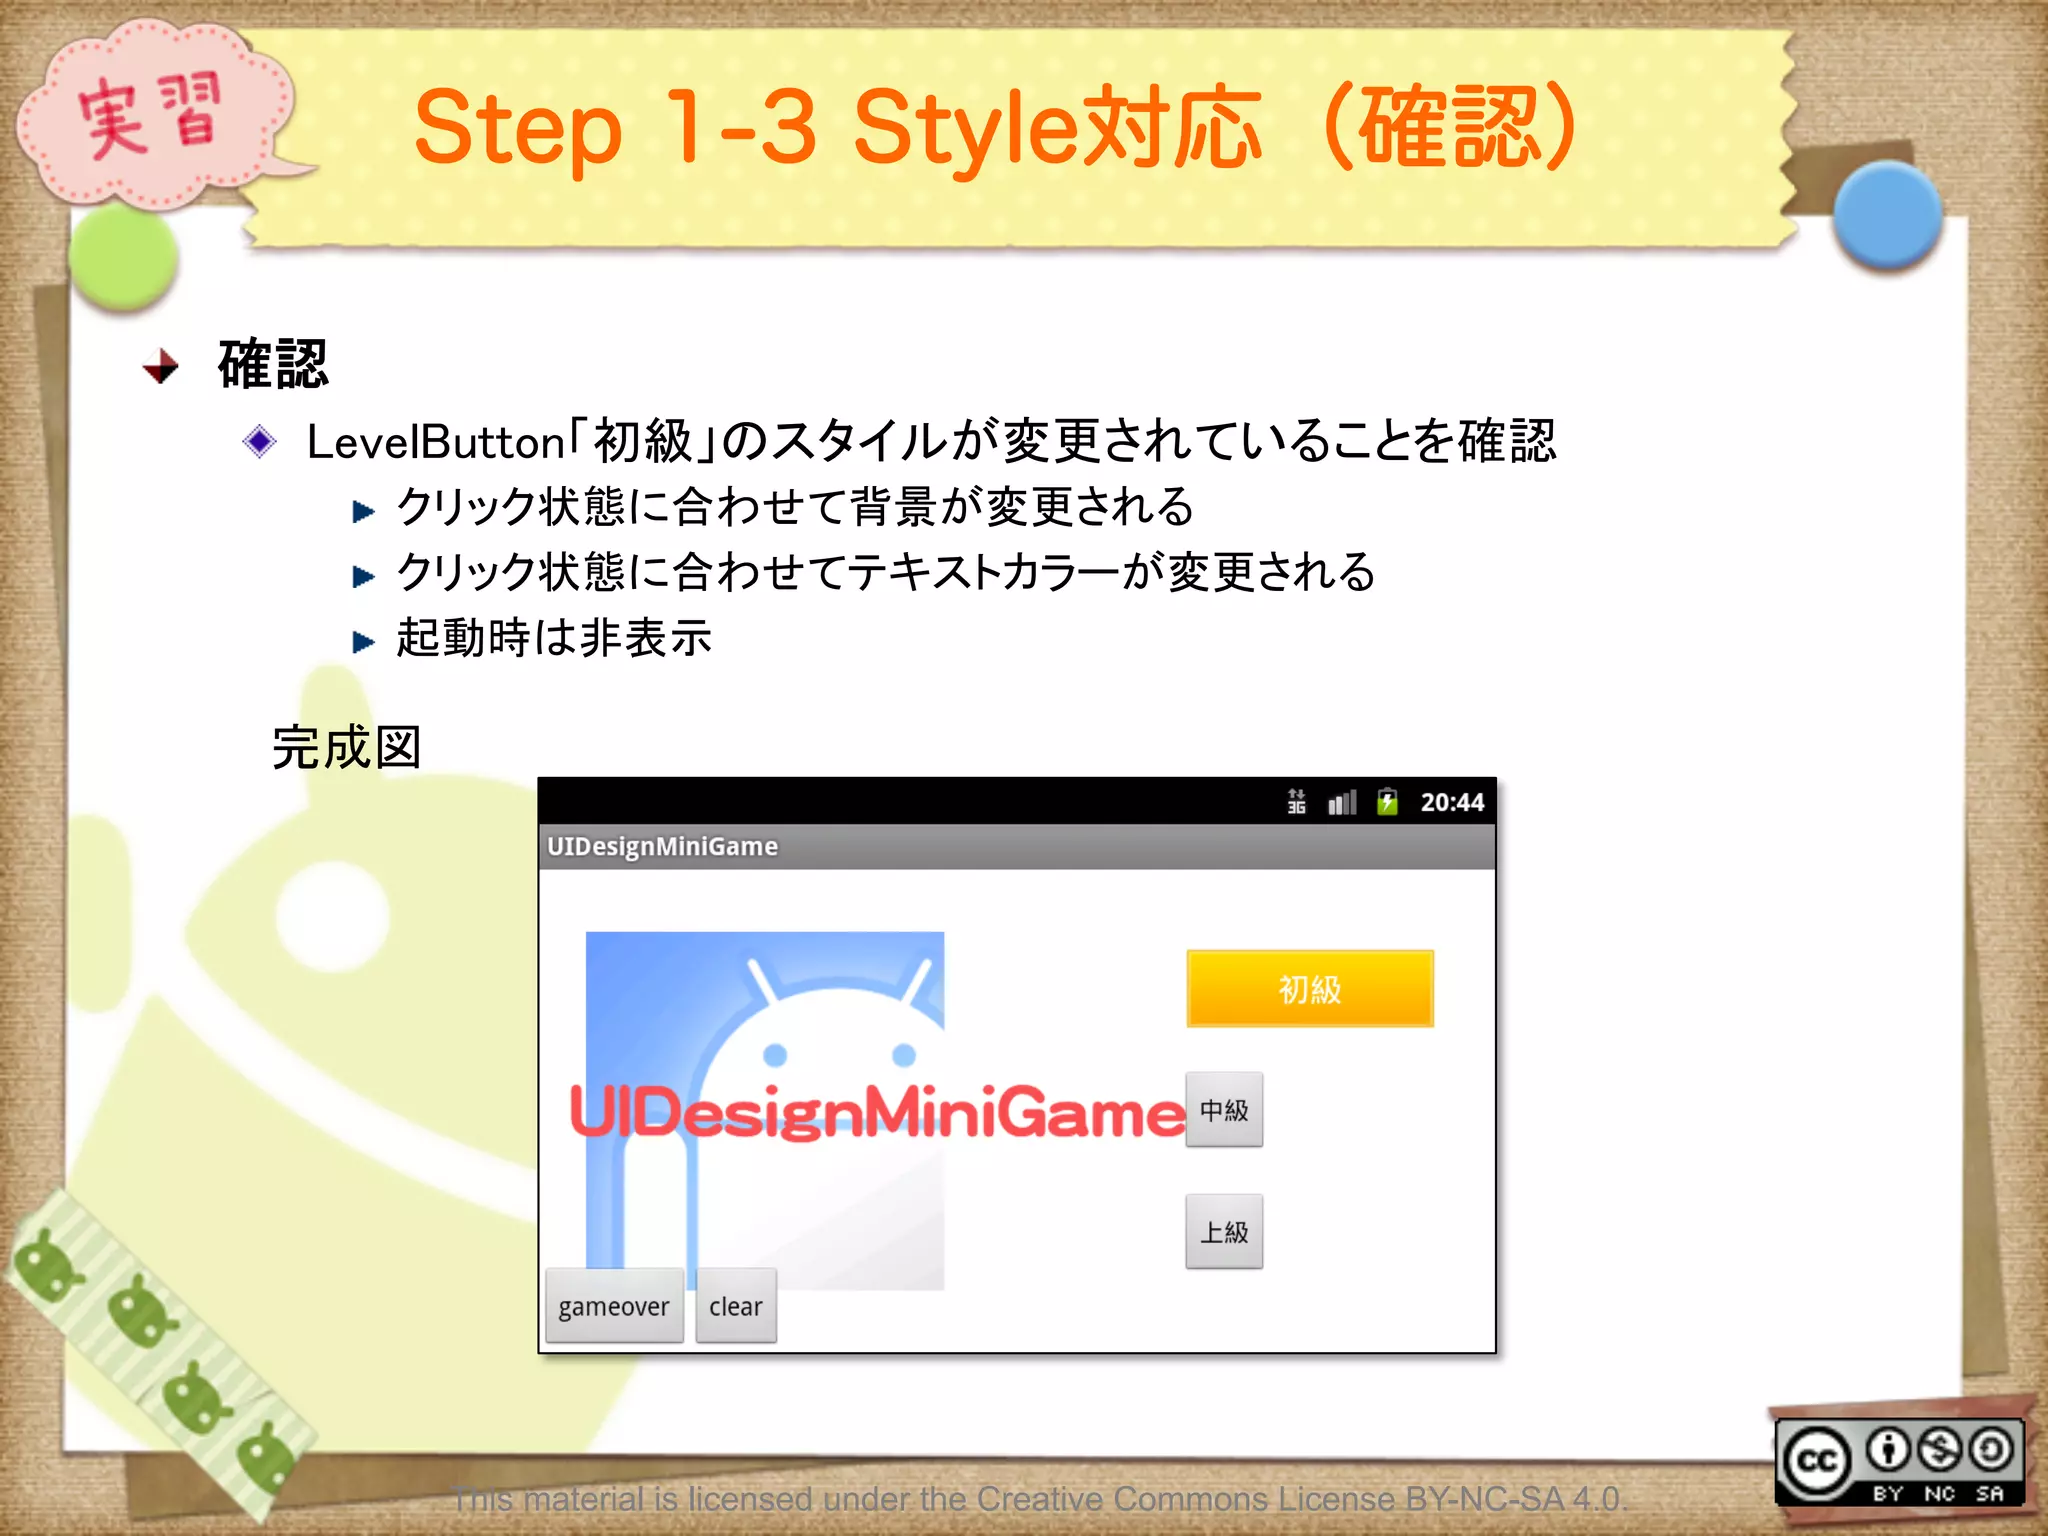
Task: Click the Creative Commons license footer text
Action: (x=1040, y=1499)
